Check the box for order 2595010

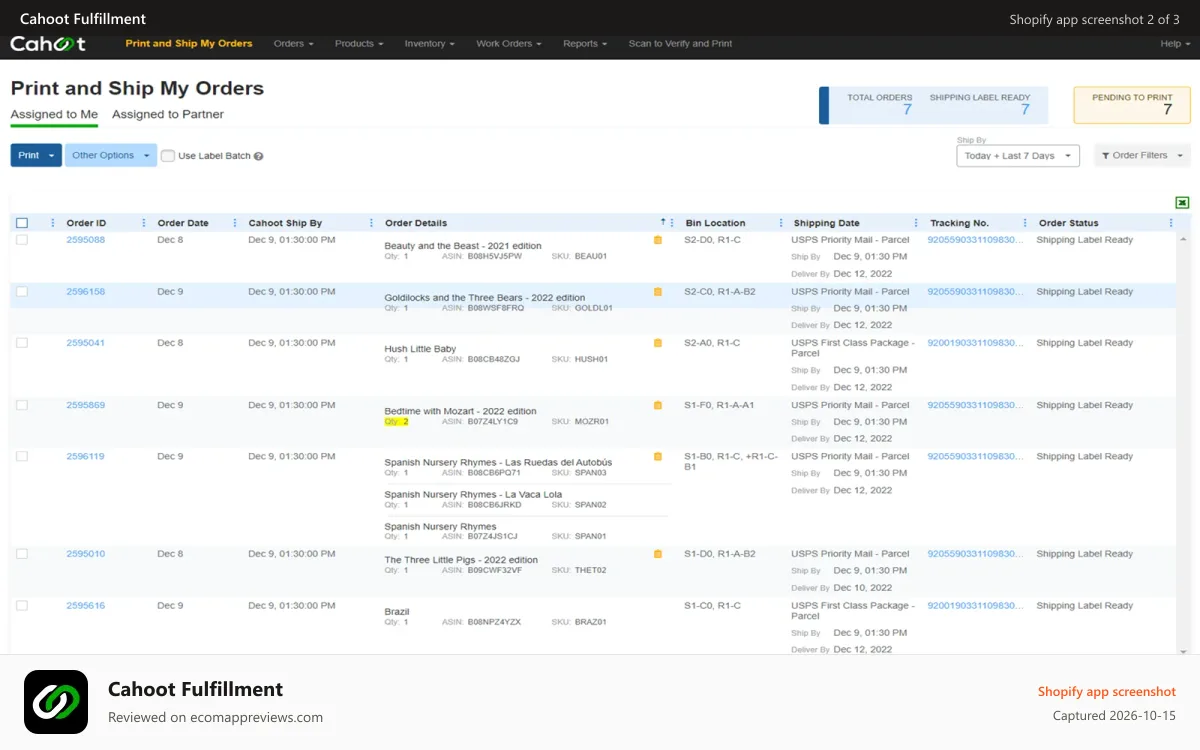tap(22, 554)
